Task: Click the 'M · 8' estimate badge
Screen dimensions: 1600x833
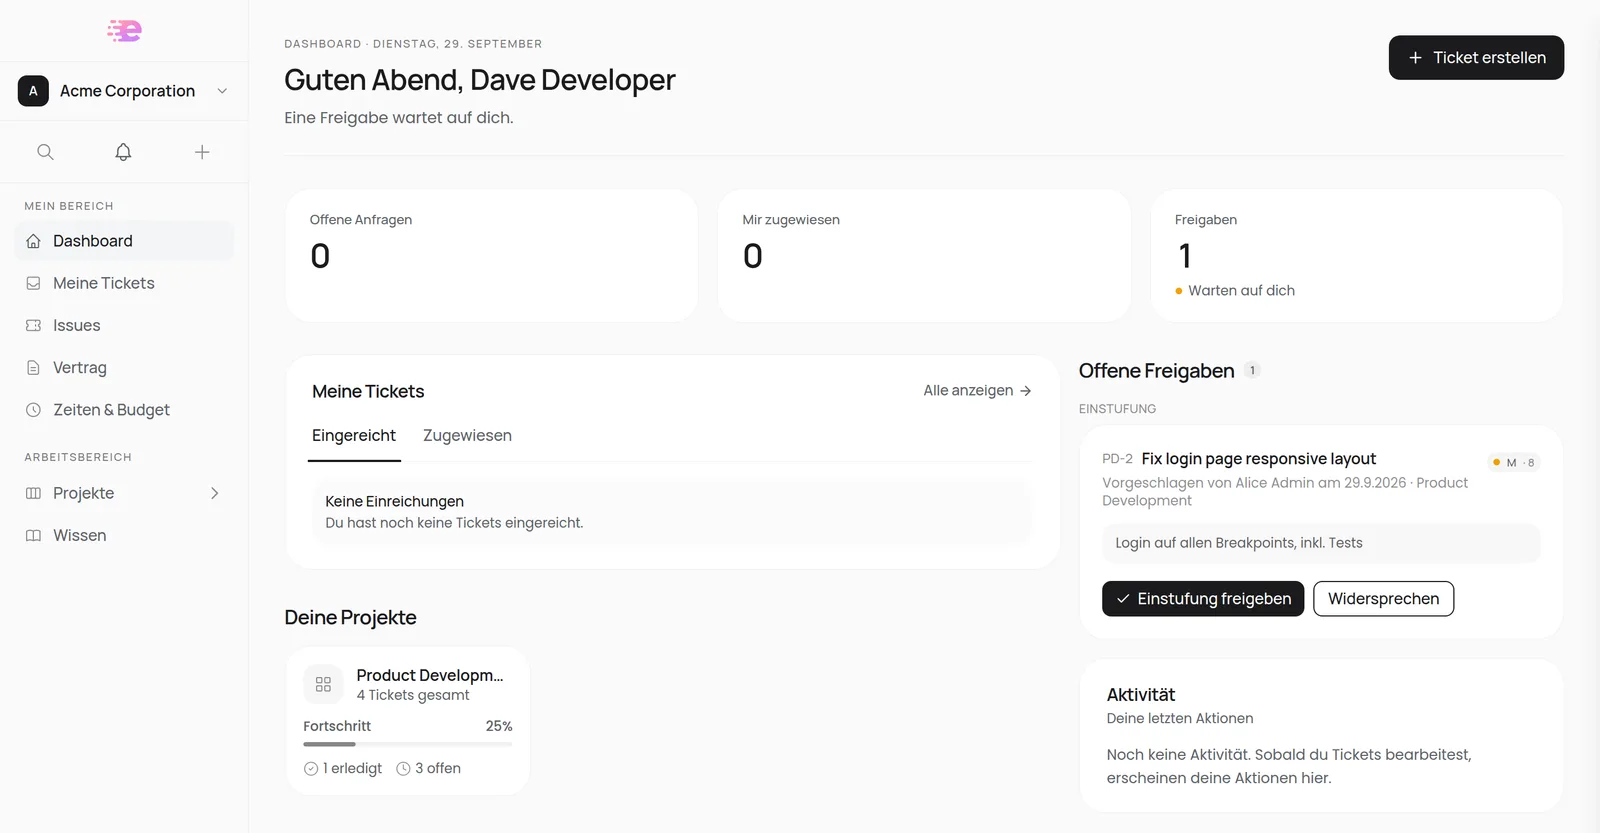Action: point(1514,462)
